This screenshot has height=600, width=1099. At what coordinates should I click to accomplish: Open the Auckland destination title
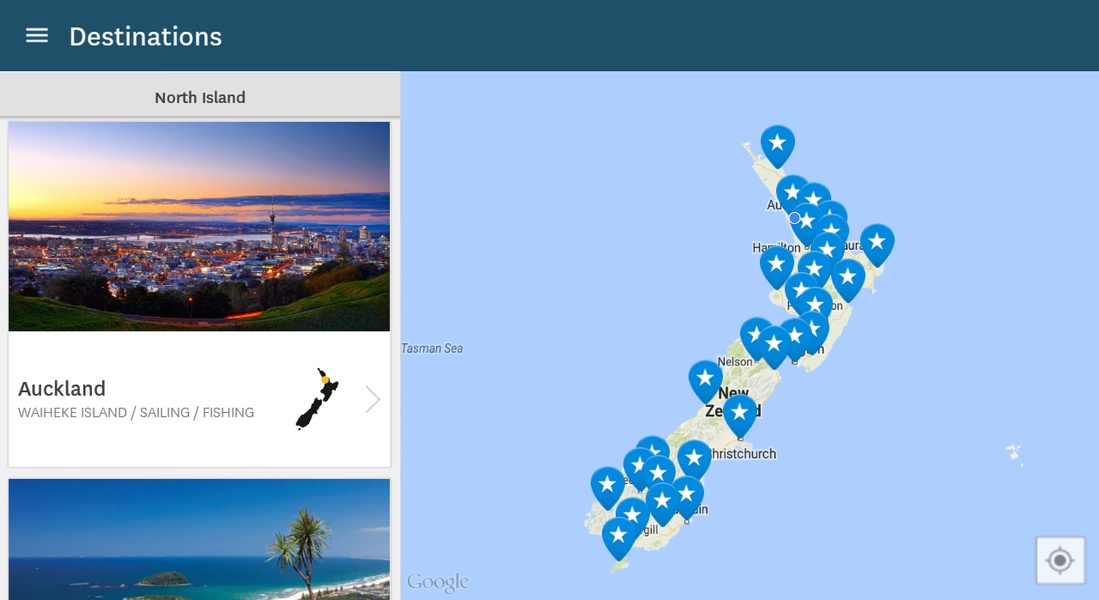tap(62, 388)
